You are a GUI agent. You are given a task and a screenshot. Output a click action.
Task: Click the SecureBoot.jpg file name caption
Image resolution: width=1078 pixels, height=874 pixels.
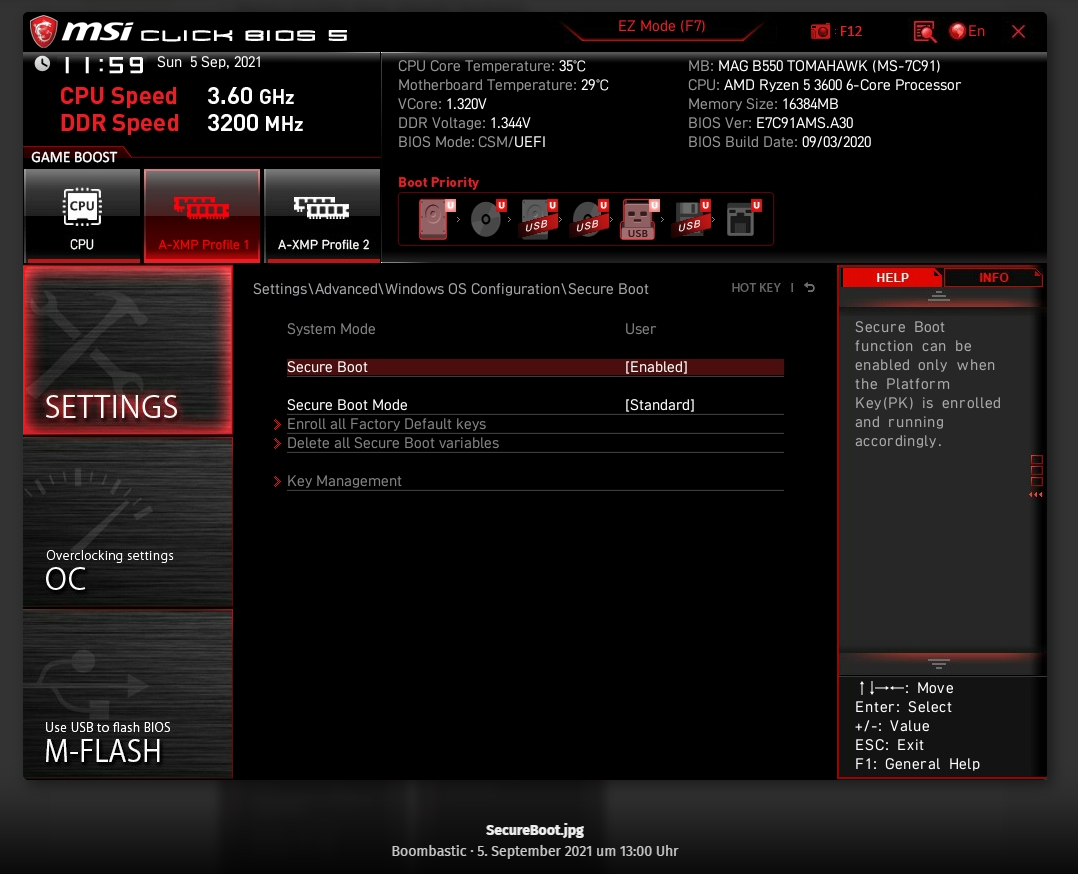click(x=534, y=830)
